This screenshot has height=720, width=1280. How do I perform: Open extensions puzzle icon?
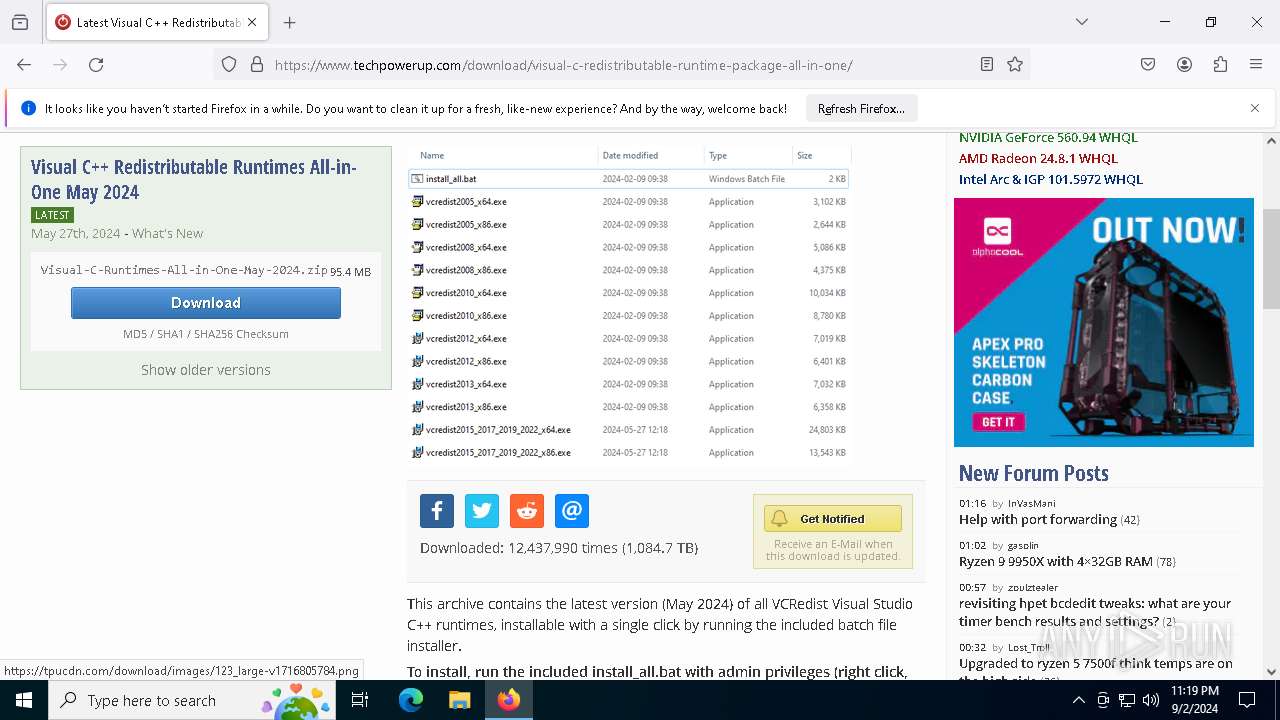coord(1220,65)
